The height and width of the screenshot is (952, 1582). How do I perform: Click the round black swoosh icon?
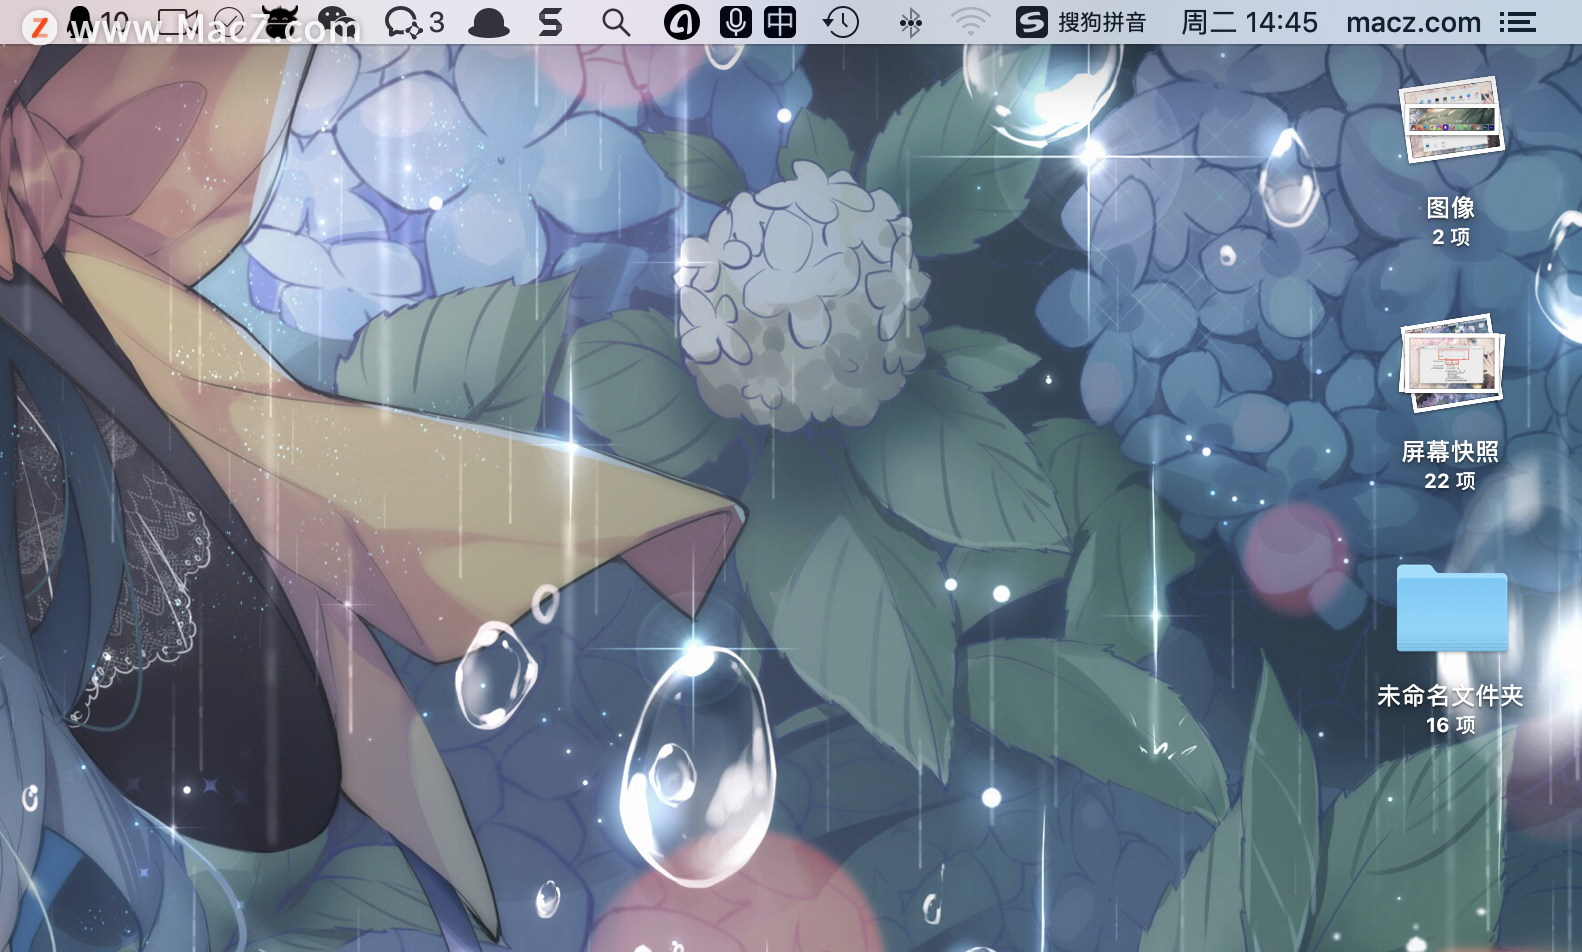click(x=682, y=22)
